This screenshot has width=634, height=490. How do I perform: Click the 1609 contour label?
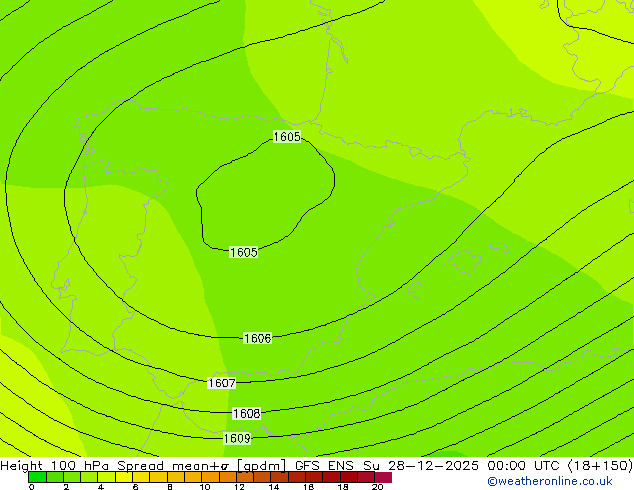coord(237,438)
